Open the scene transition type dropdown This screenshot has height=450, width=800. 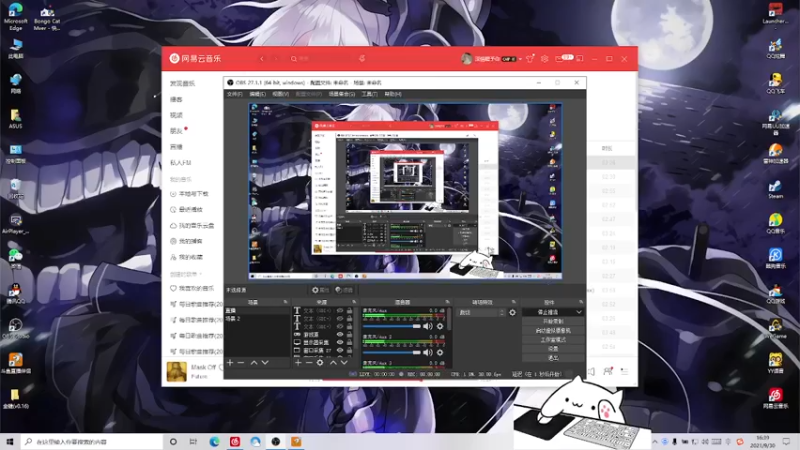481,312
